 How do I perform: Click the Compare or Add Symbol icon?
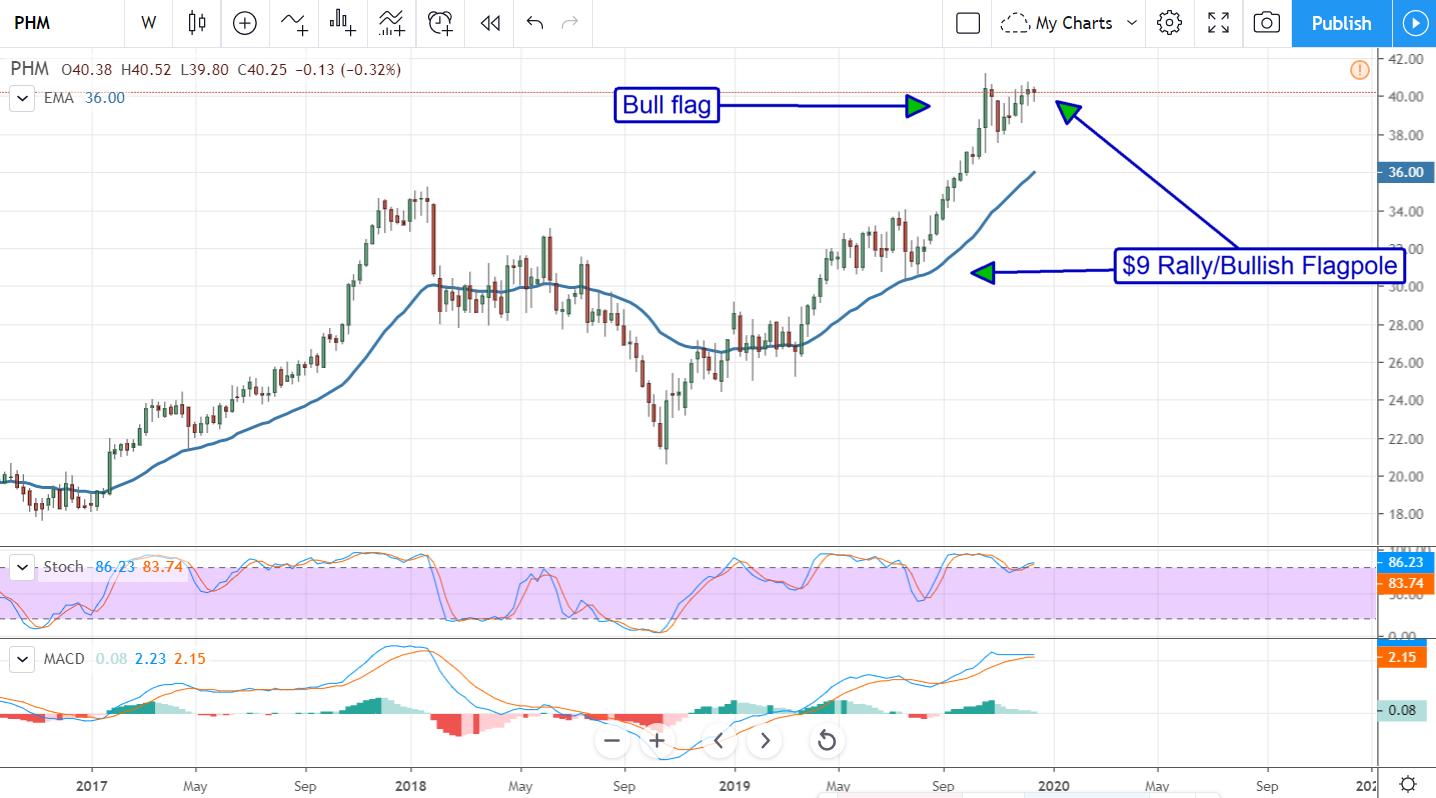pos(245,22)
